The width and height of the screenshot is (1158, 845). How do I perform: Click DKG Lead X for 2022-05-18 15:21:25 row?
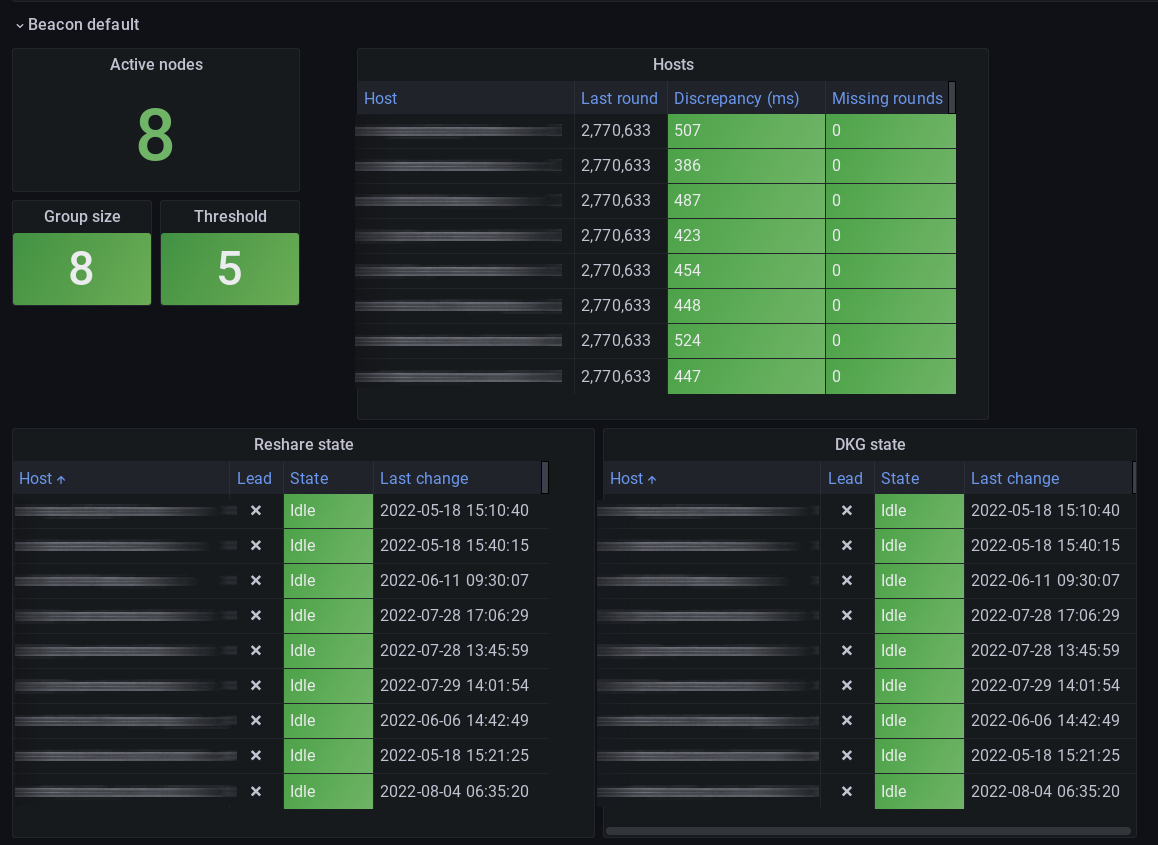pyautogui.click(x=846, y=756)
